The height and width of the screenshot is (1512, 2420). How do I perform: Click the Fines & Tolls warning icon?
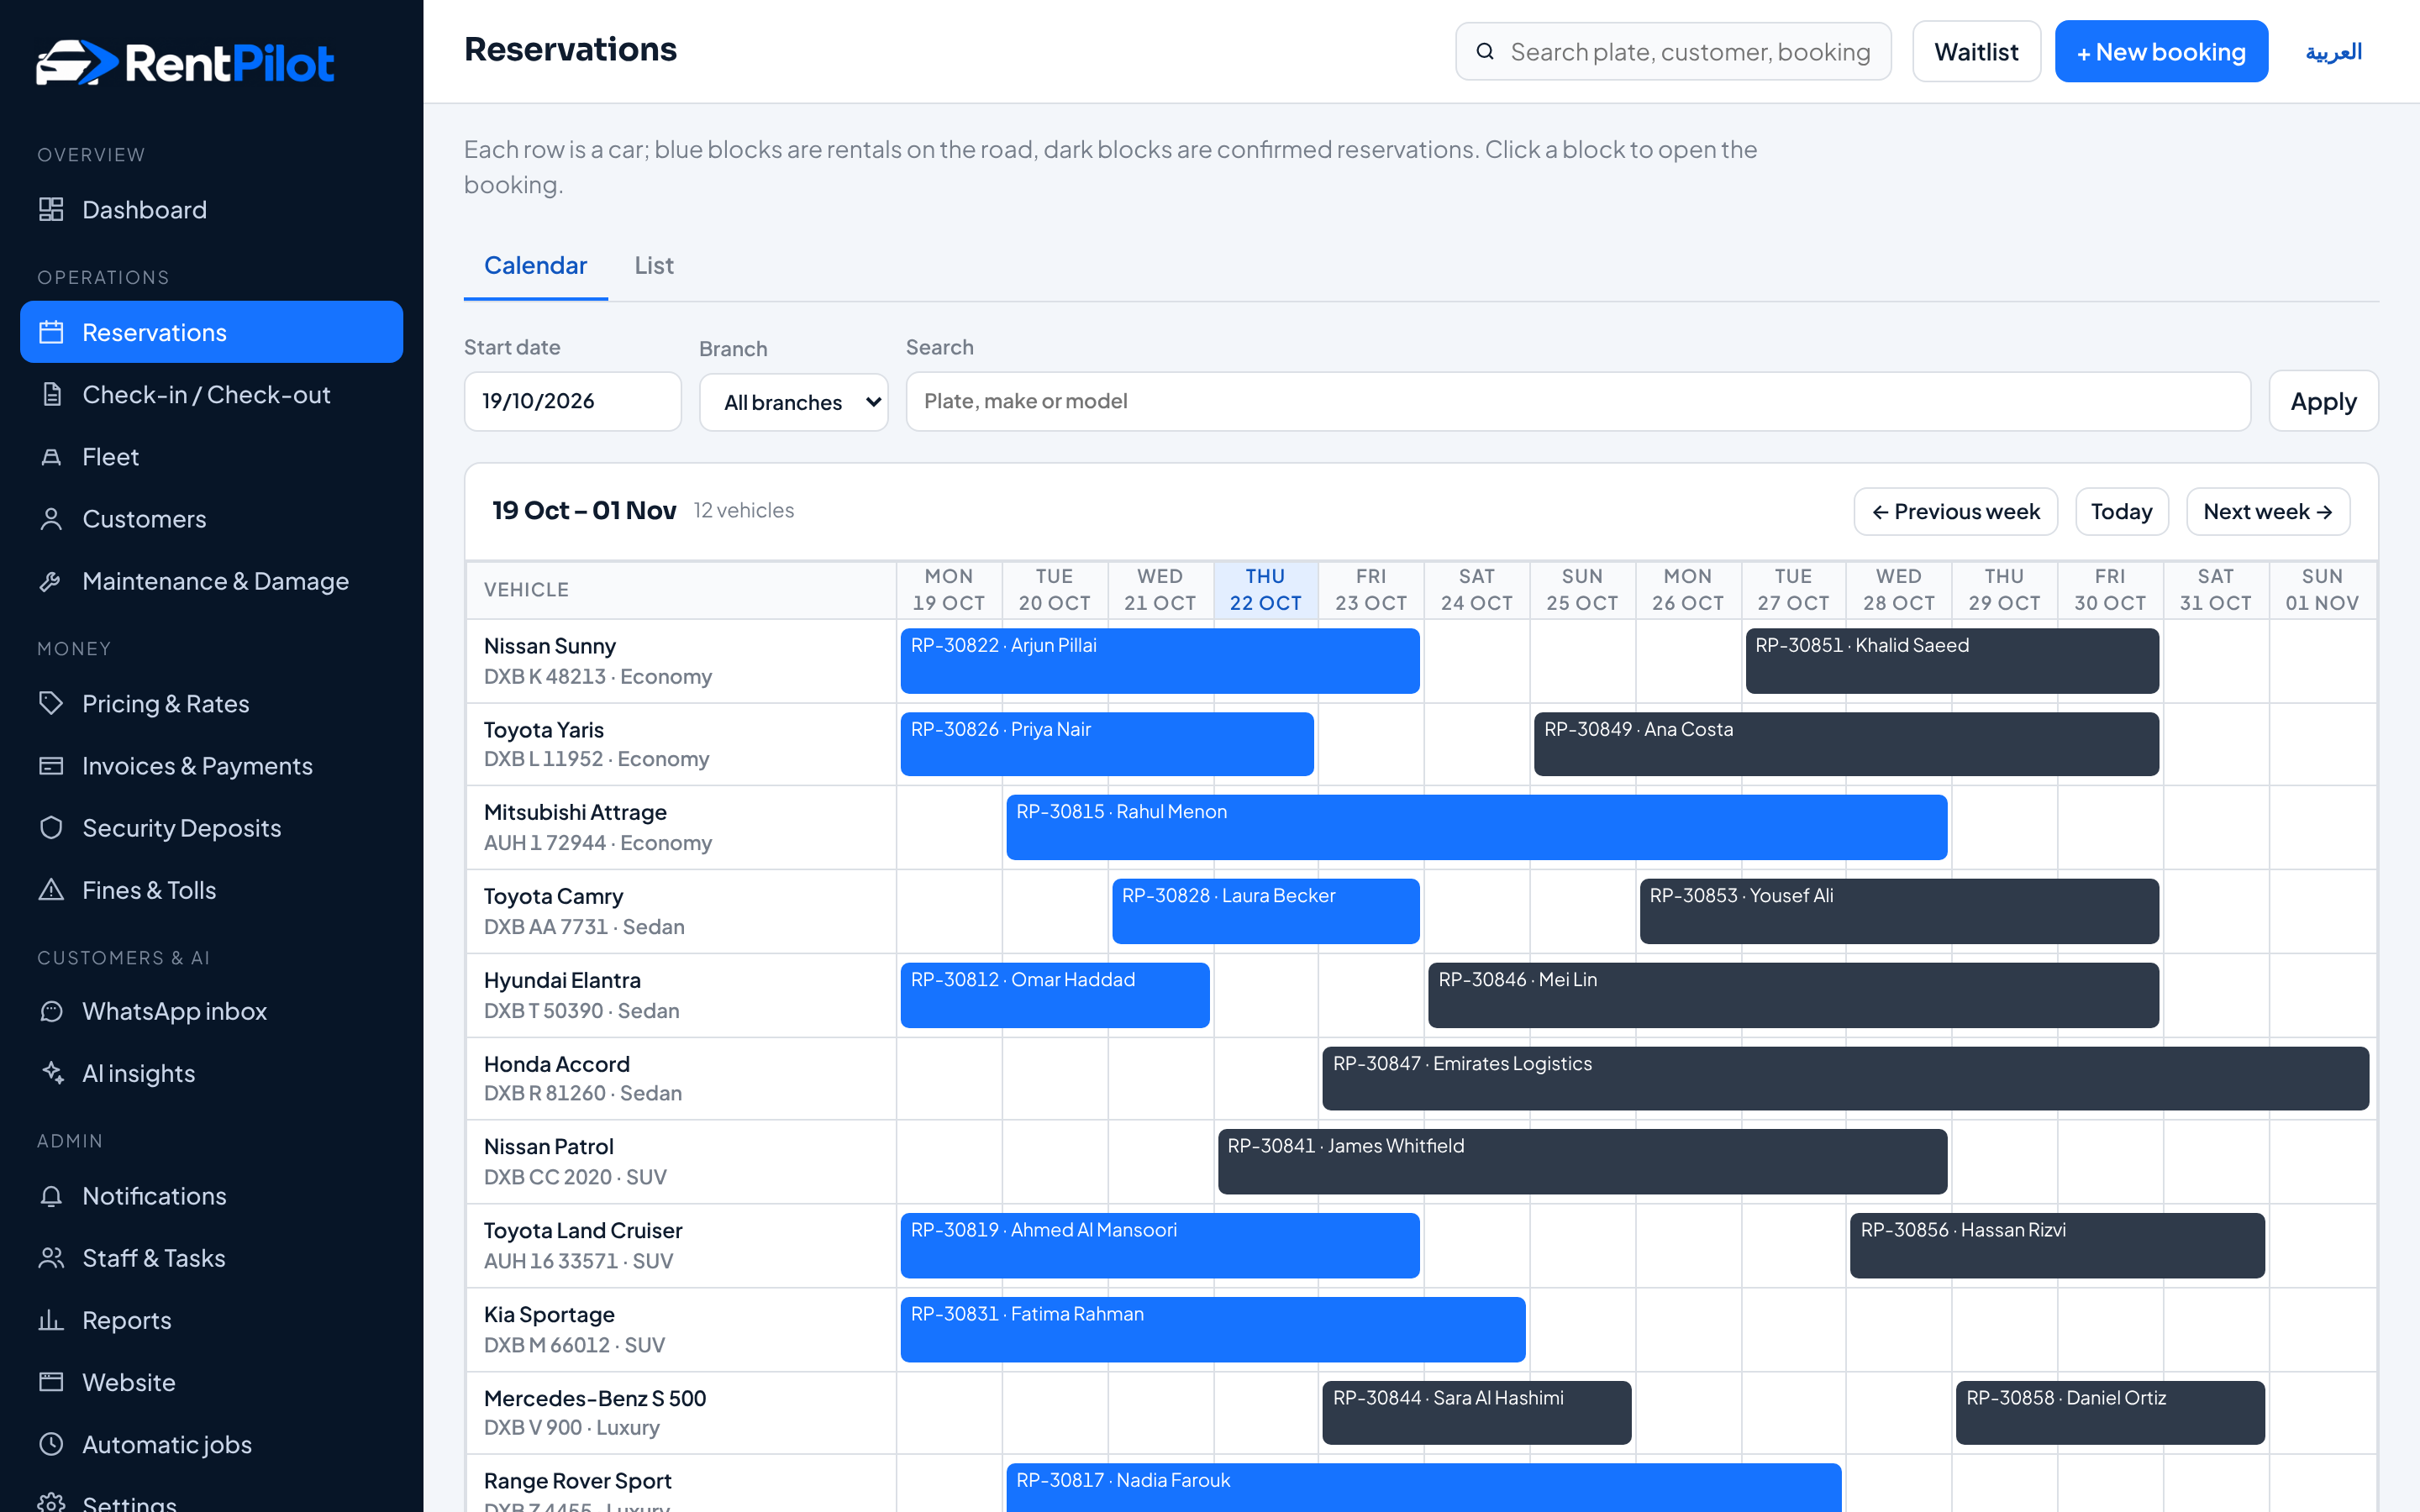click(51, 889)
